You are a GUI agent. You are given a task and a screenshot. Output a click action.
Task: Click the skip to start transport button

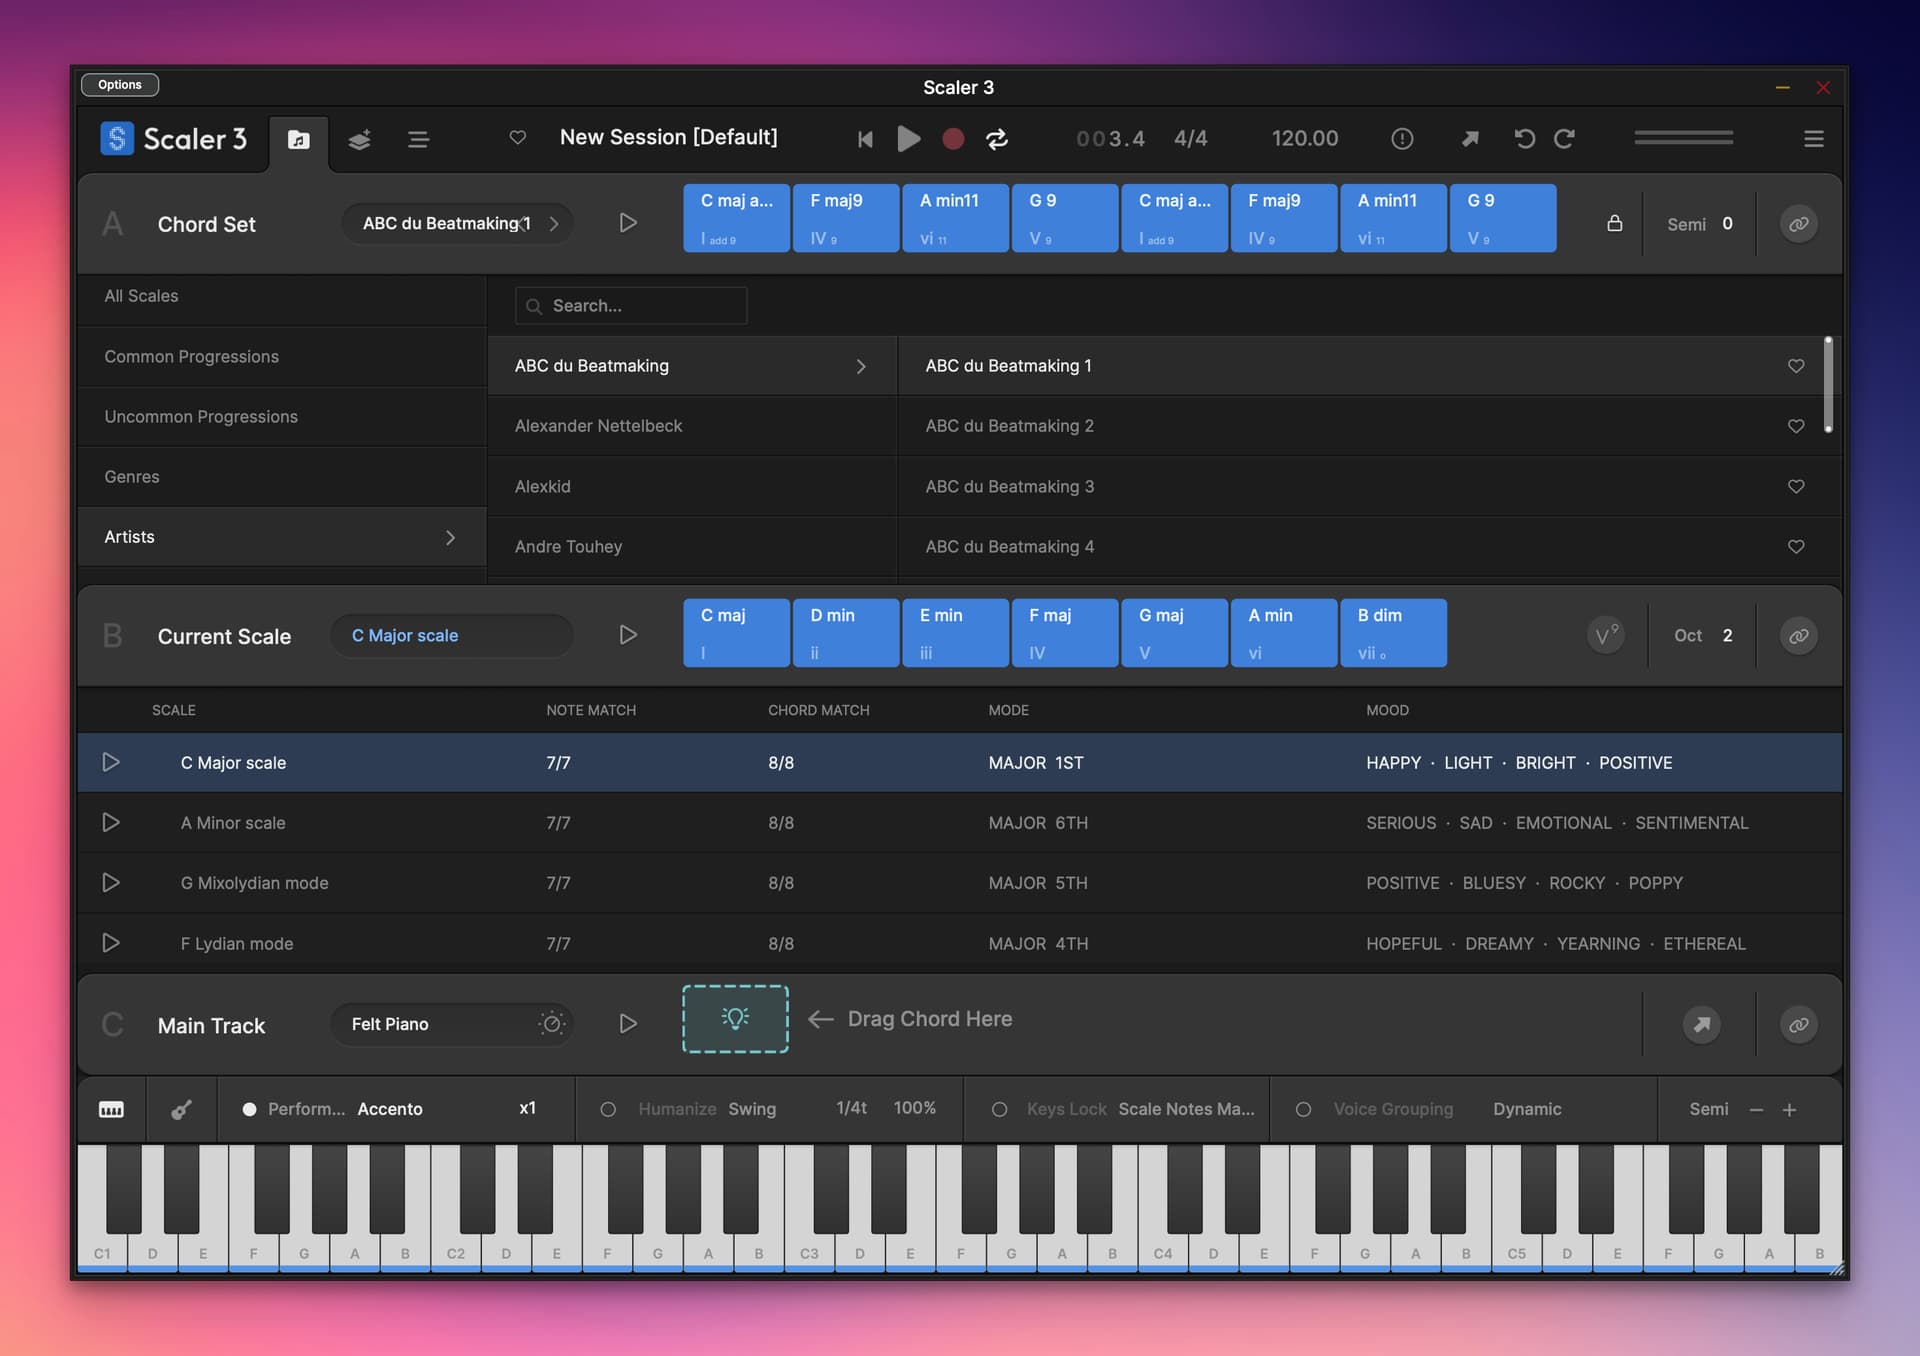coord(865,139)
